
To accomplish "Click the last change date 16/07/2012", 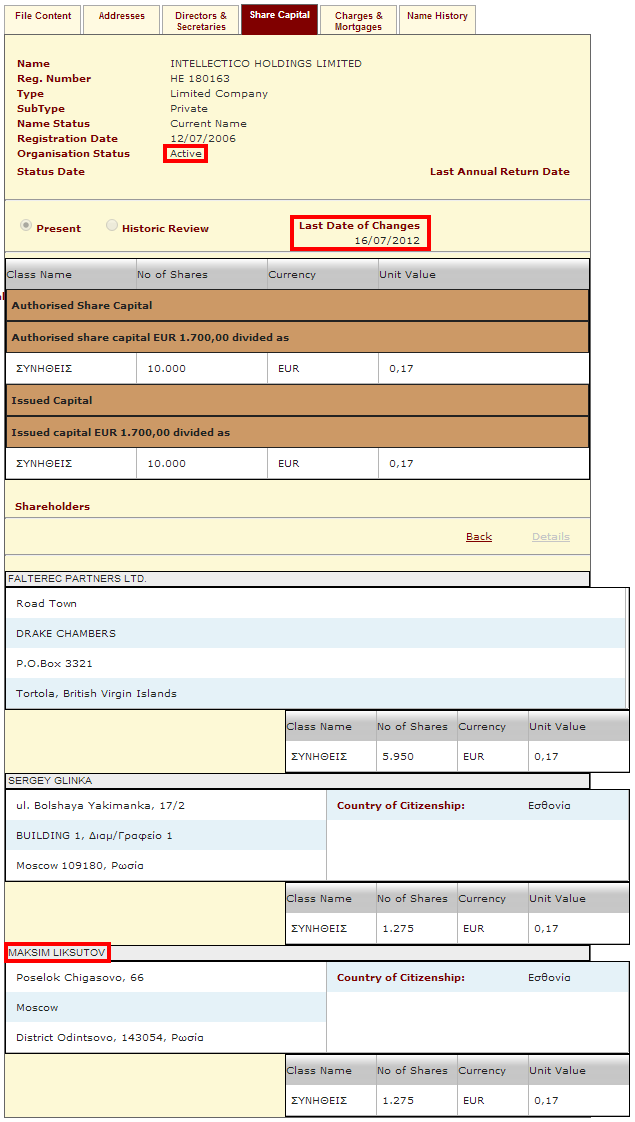I will 387,240.
